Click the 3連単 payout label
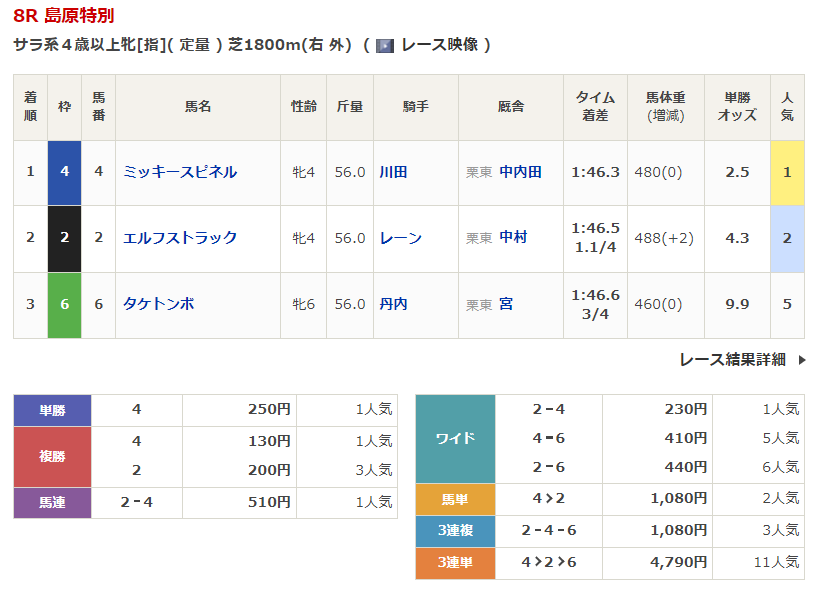Viewport: 821px width, 589px height. tap(455, 563)
